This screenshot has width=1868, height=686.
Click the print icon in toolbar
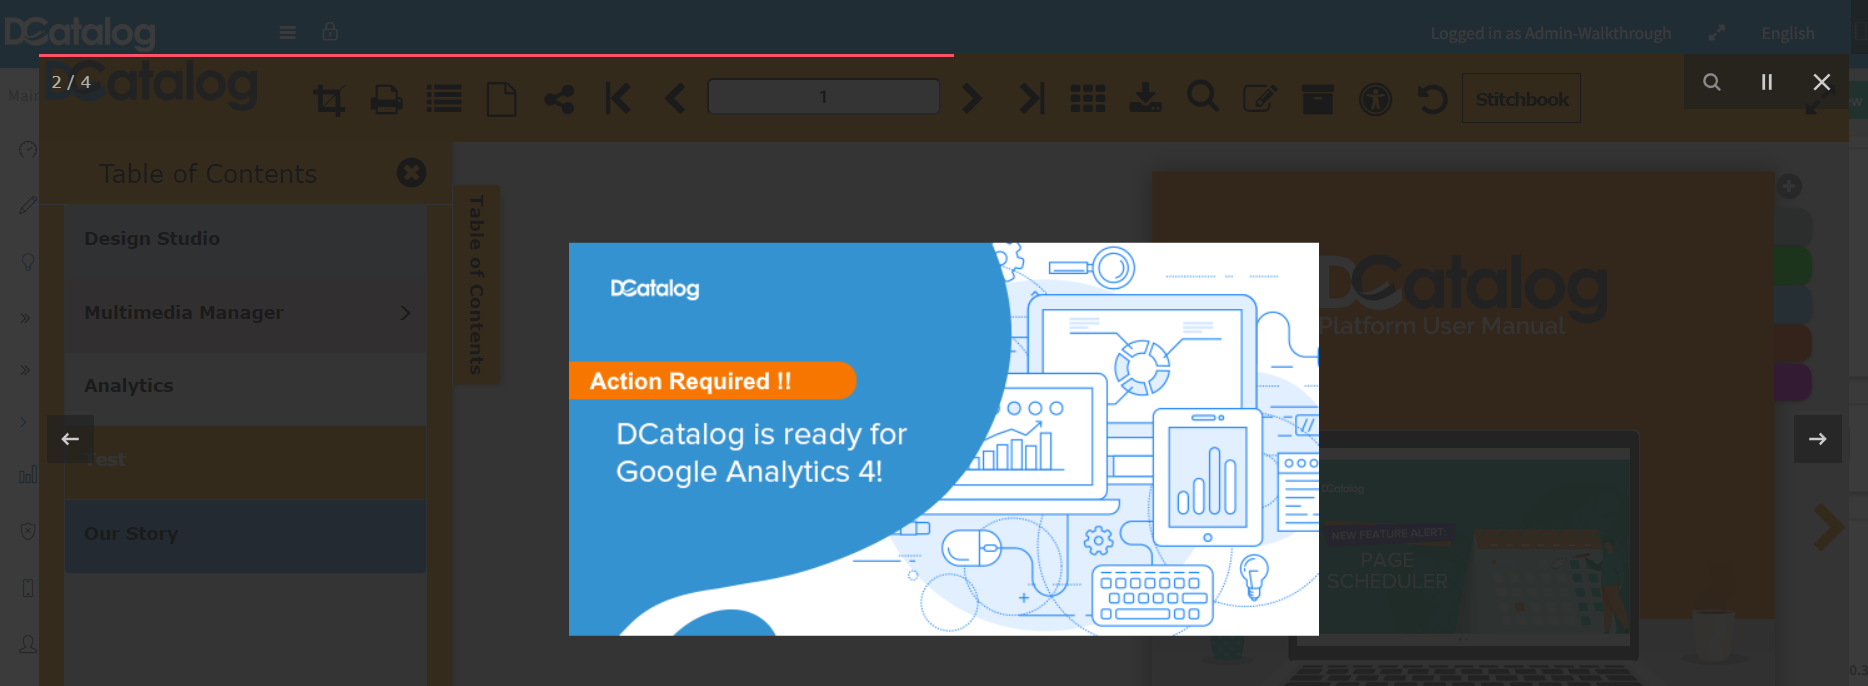point(386,99)
